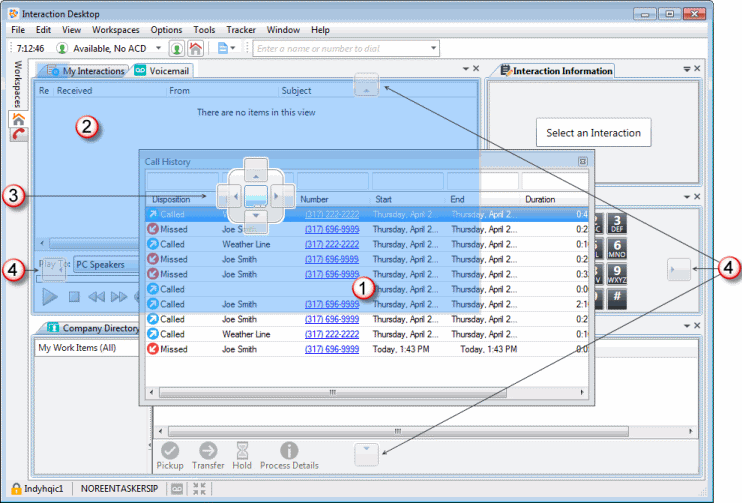Click the green agent status toolbar icon
The width and height of the screenshot is (742, 503).
click(176, 48)
